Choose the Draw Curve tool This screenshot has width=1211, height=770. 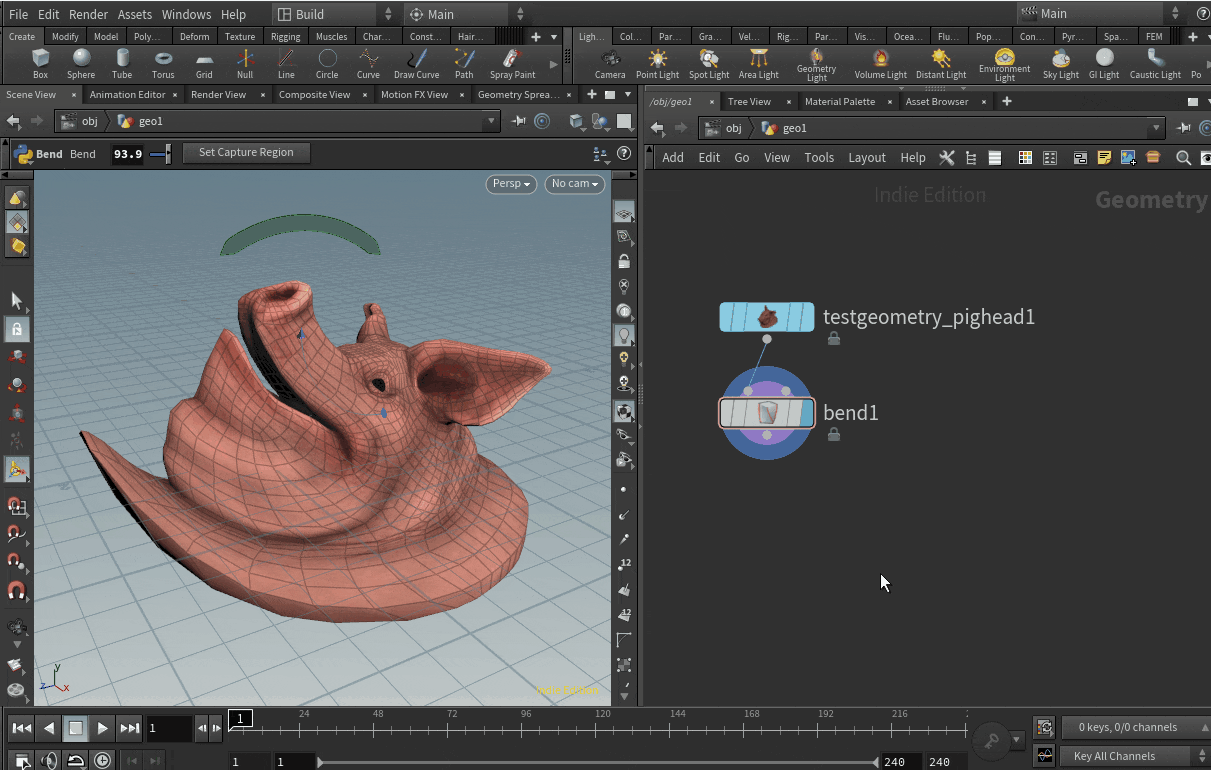pos(416,62)
